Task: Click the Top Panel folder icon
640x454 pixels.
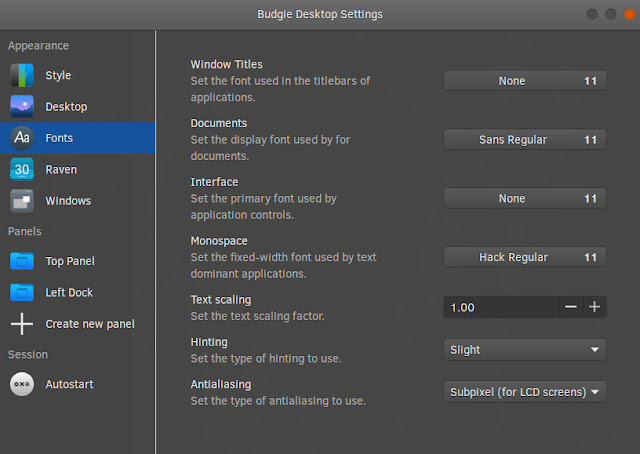Action: pyautogui.click(x=22, y=261)
